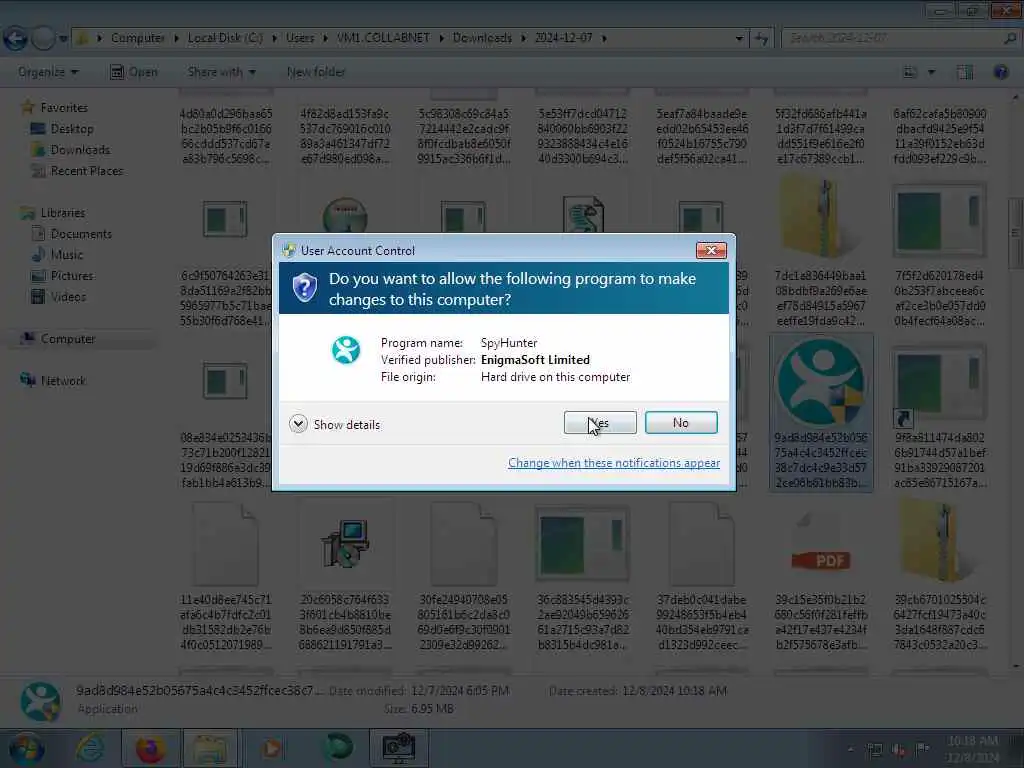Click file name 4d80a0d296baa65

click(x=226, y=136)
